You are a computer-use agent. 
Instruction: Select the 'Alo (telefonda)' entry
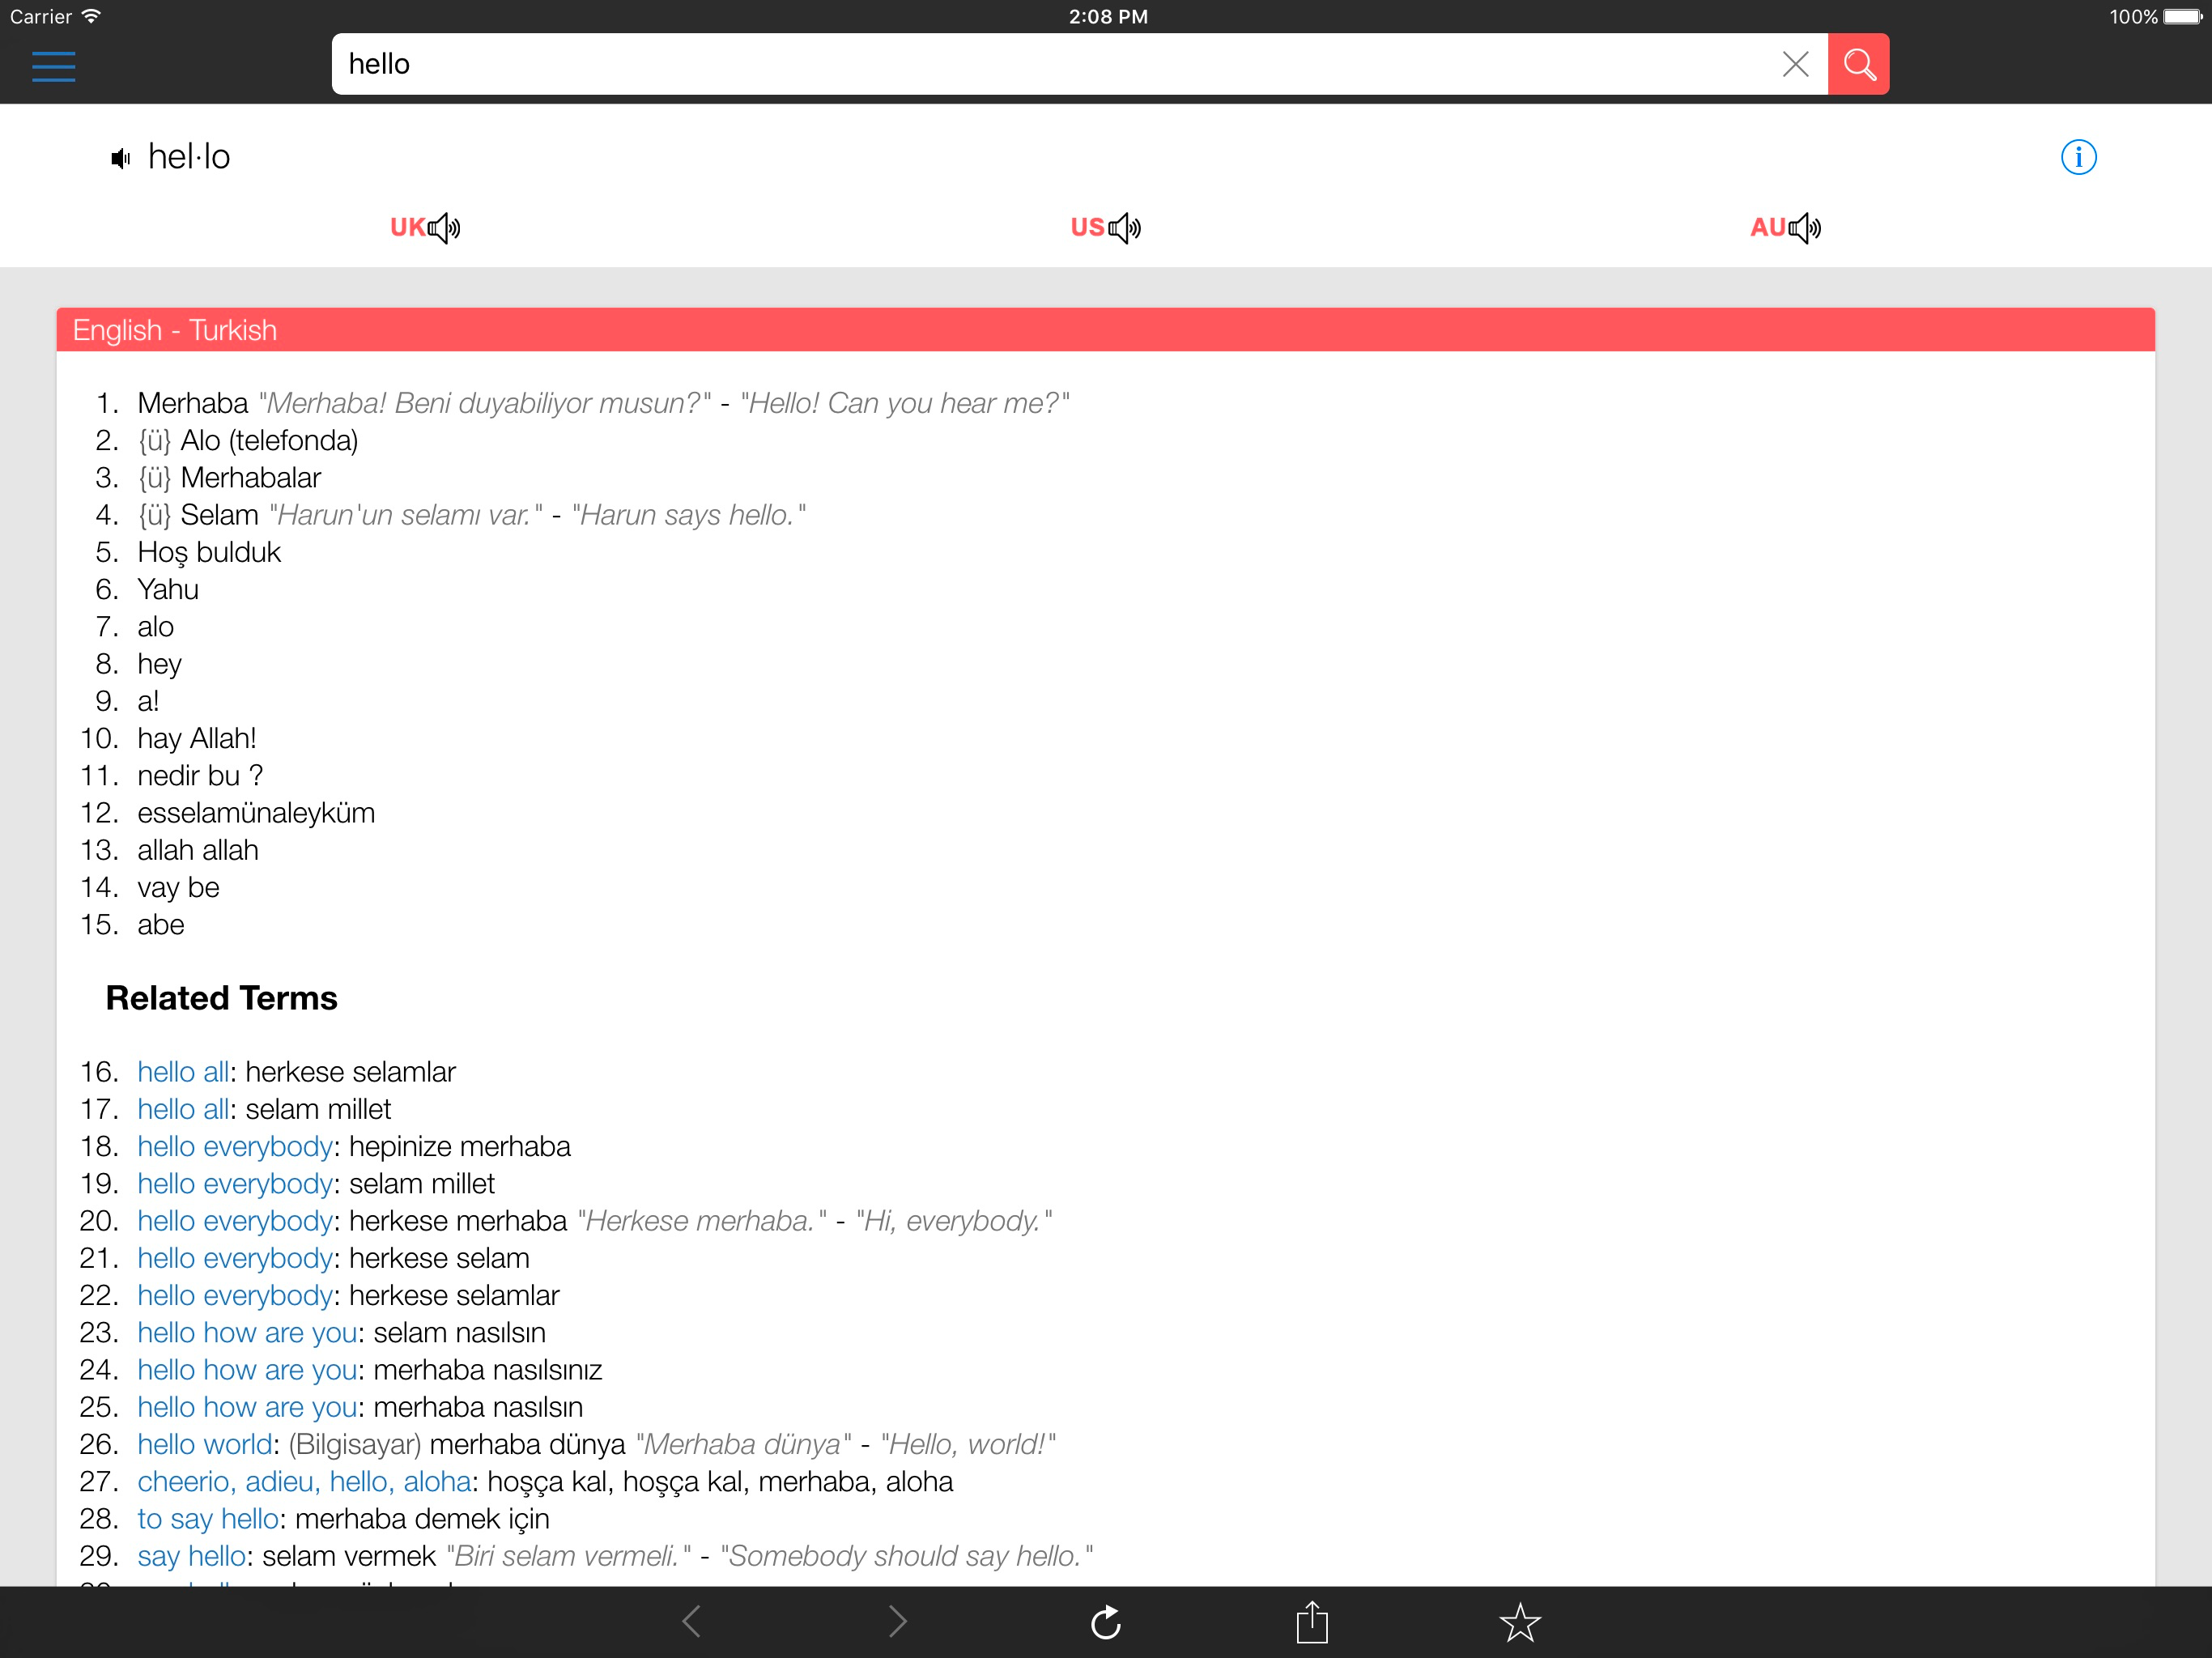tap(269, 441)
